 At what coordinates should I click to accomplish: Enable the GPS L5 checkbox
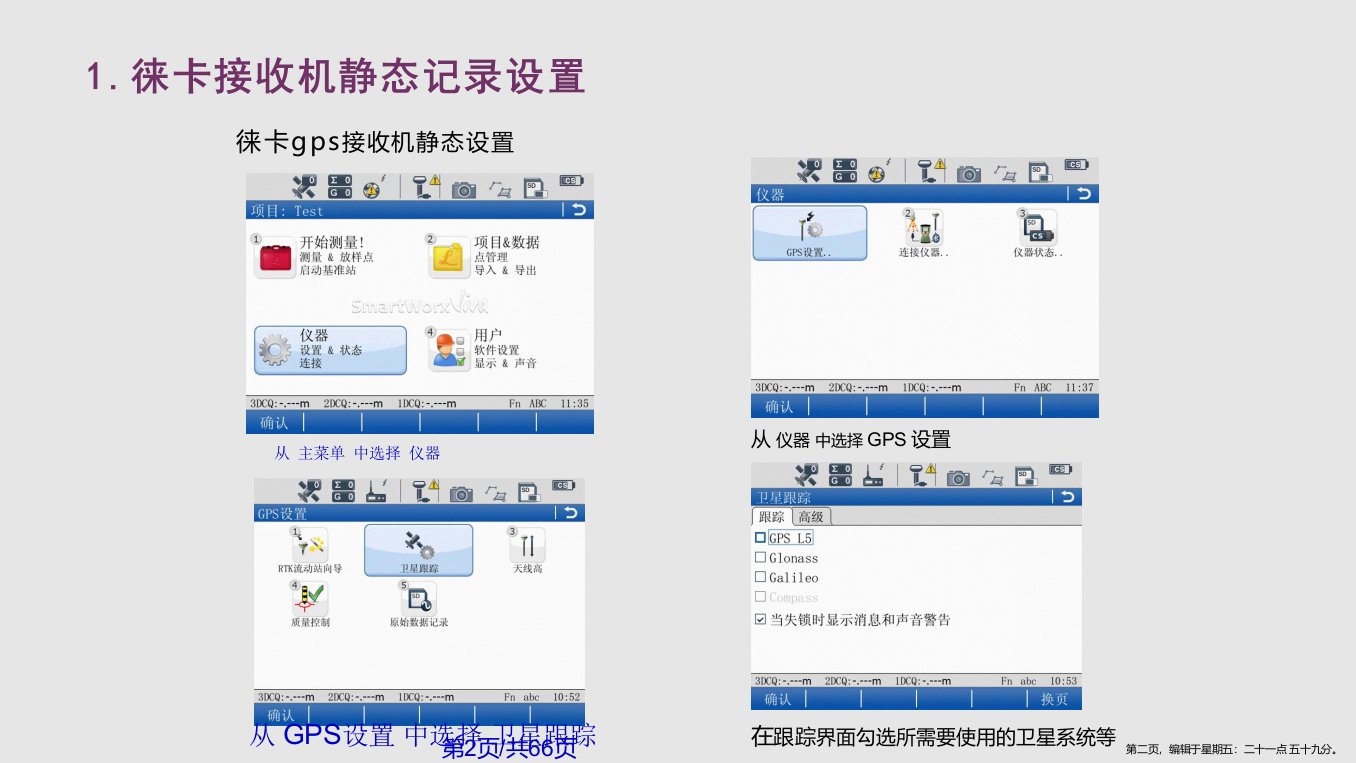coord(760,538)
